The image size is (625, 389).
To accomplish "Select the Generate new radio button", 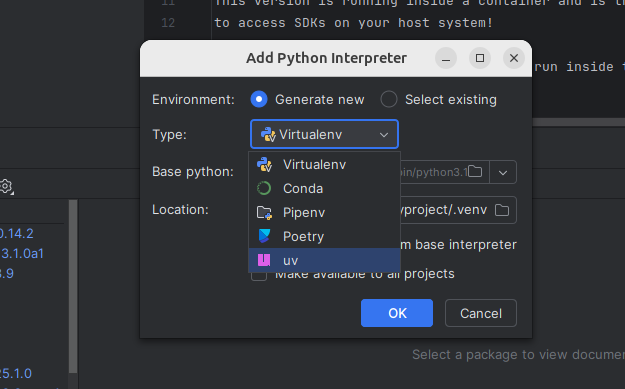I will pos(259,99).
